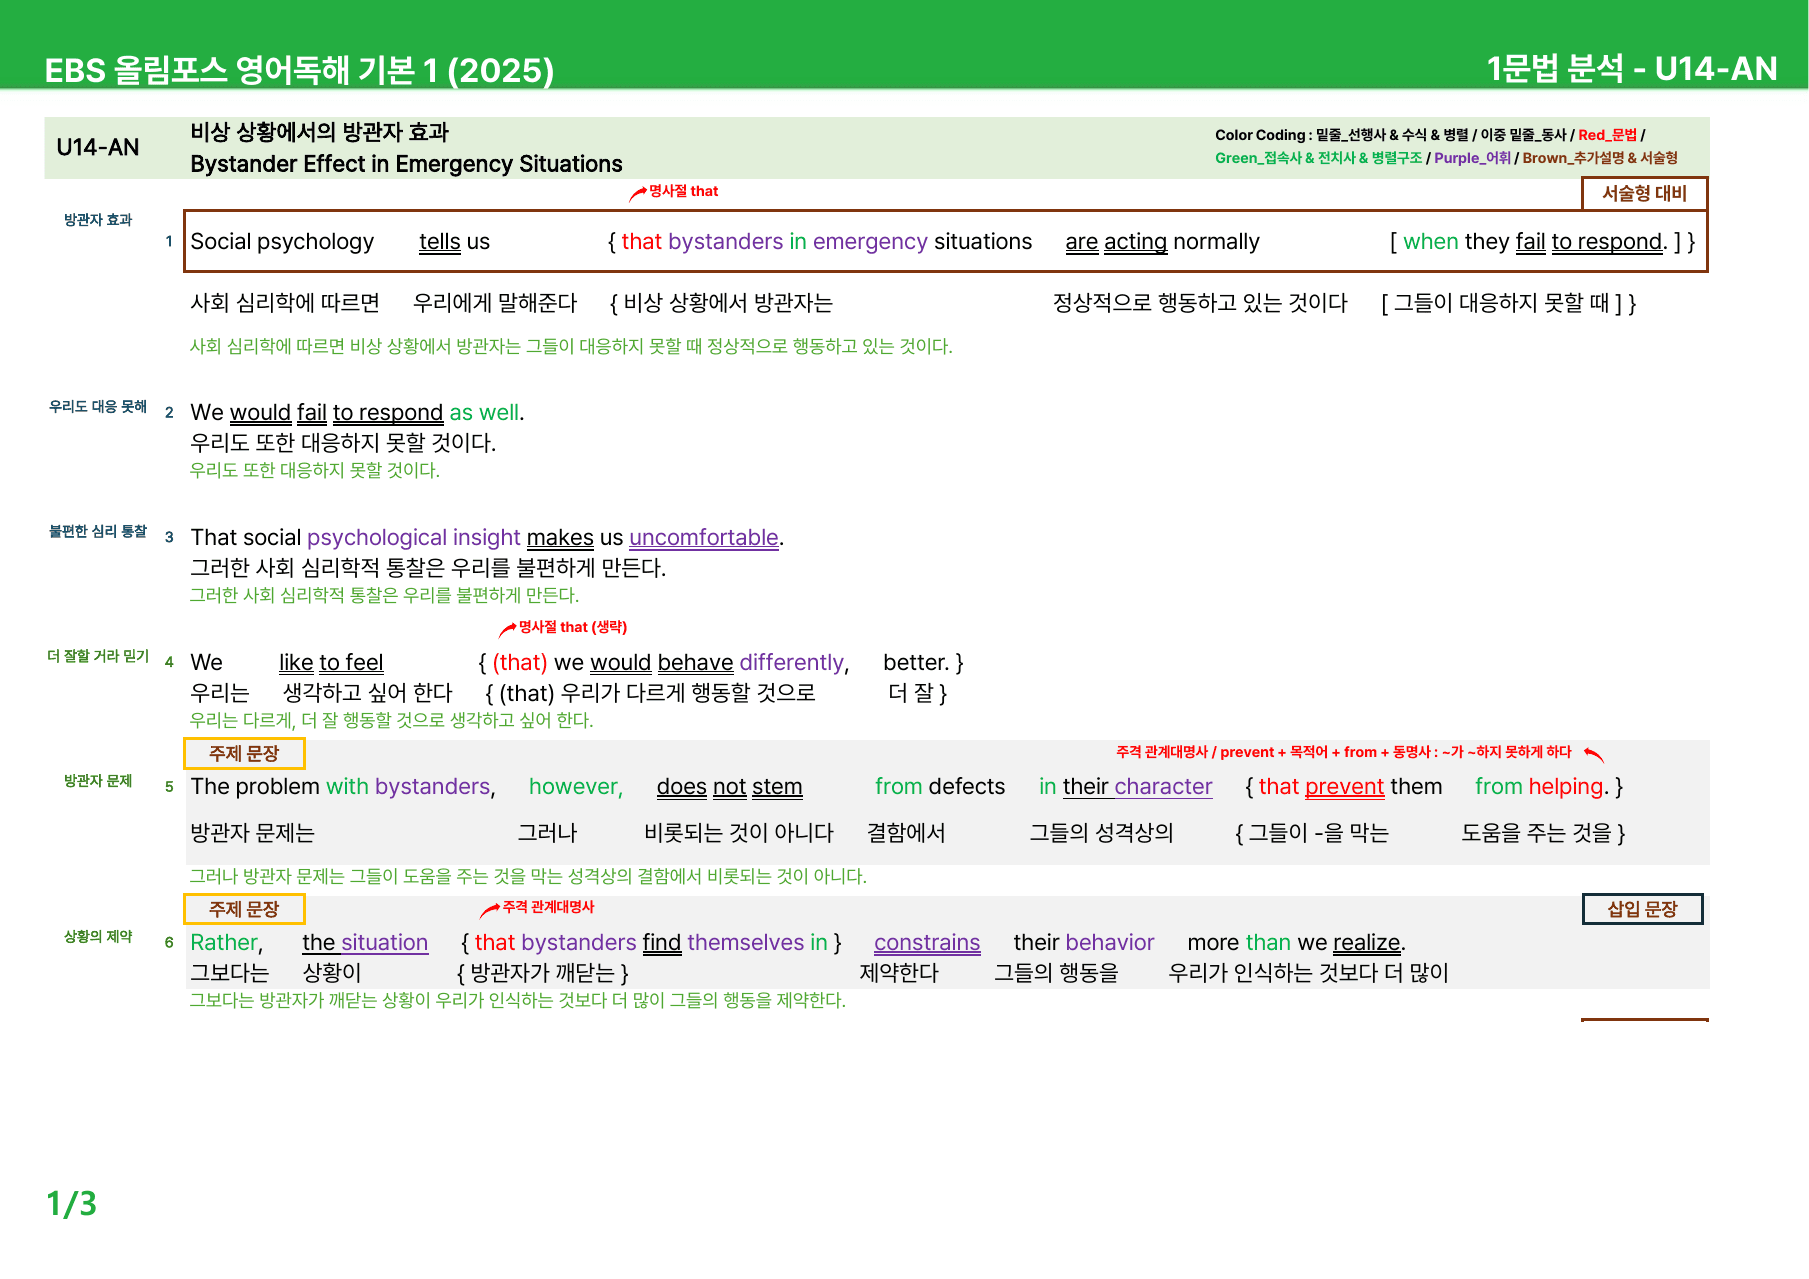Click the green full translation of sentence 1
This screenshot has height=1279, width=1809.
(571, 347)
